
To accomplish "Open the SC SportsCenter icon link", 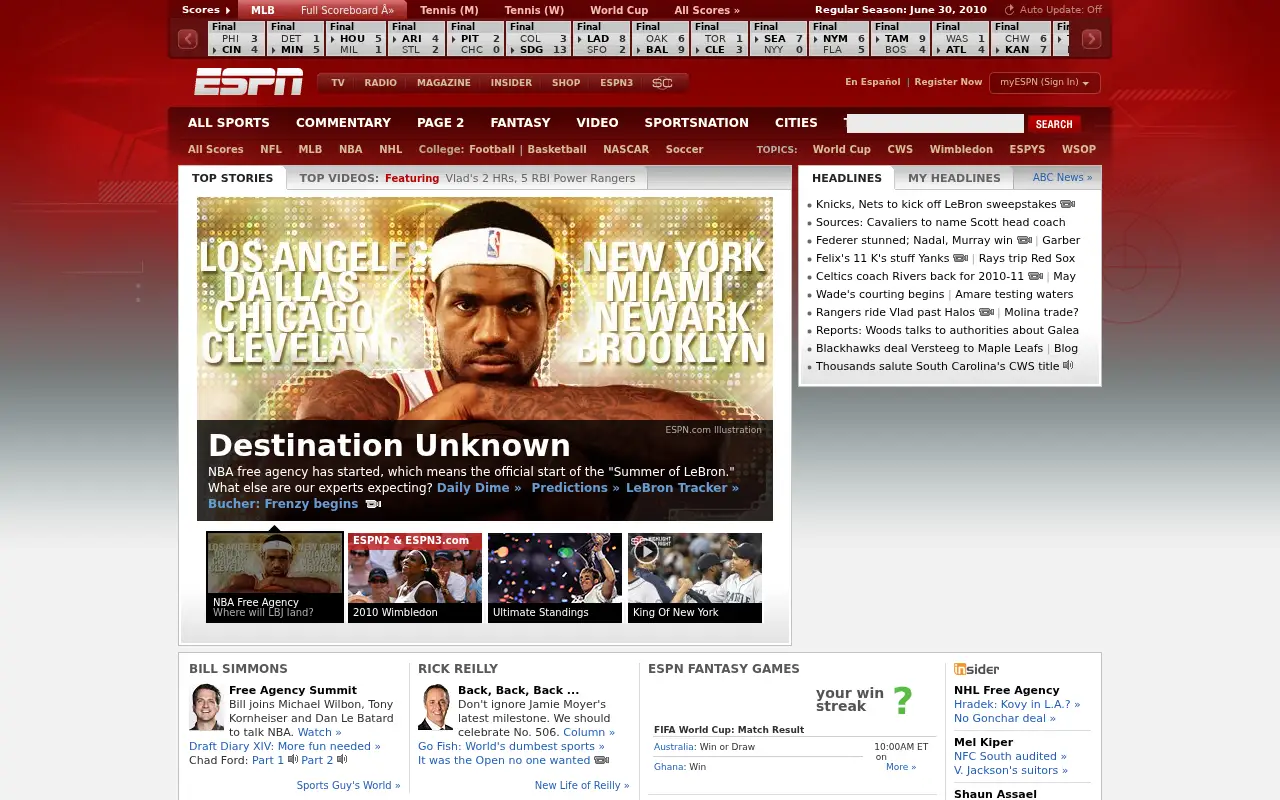I will [x=662, y=83].
